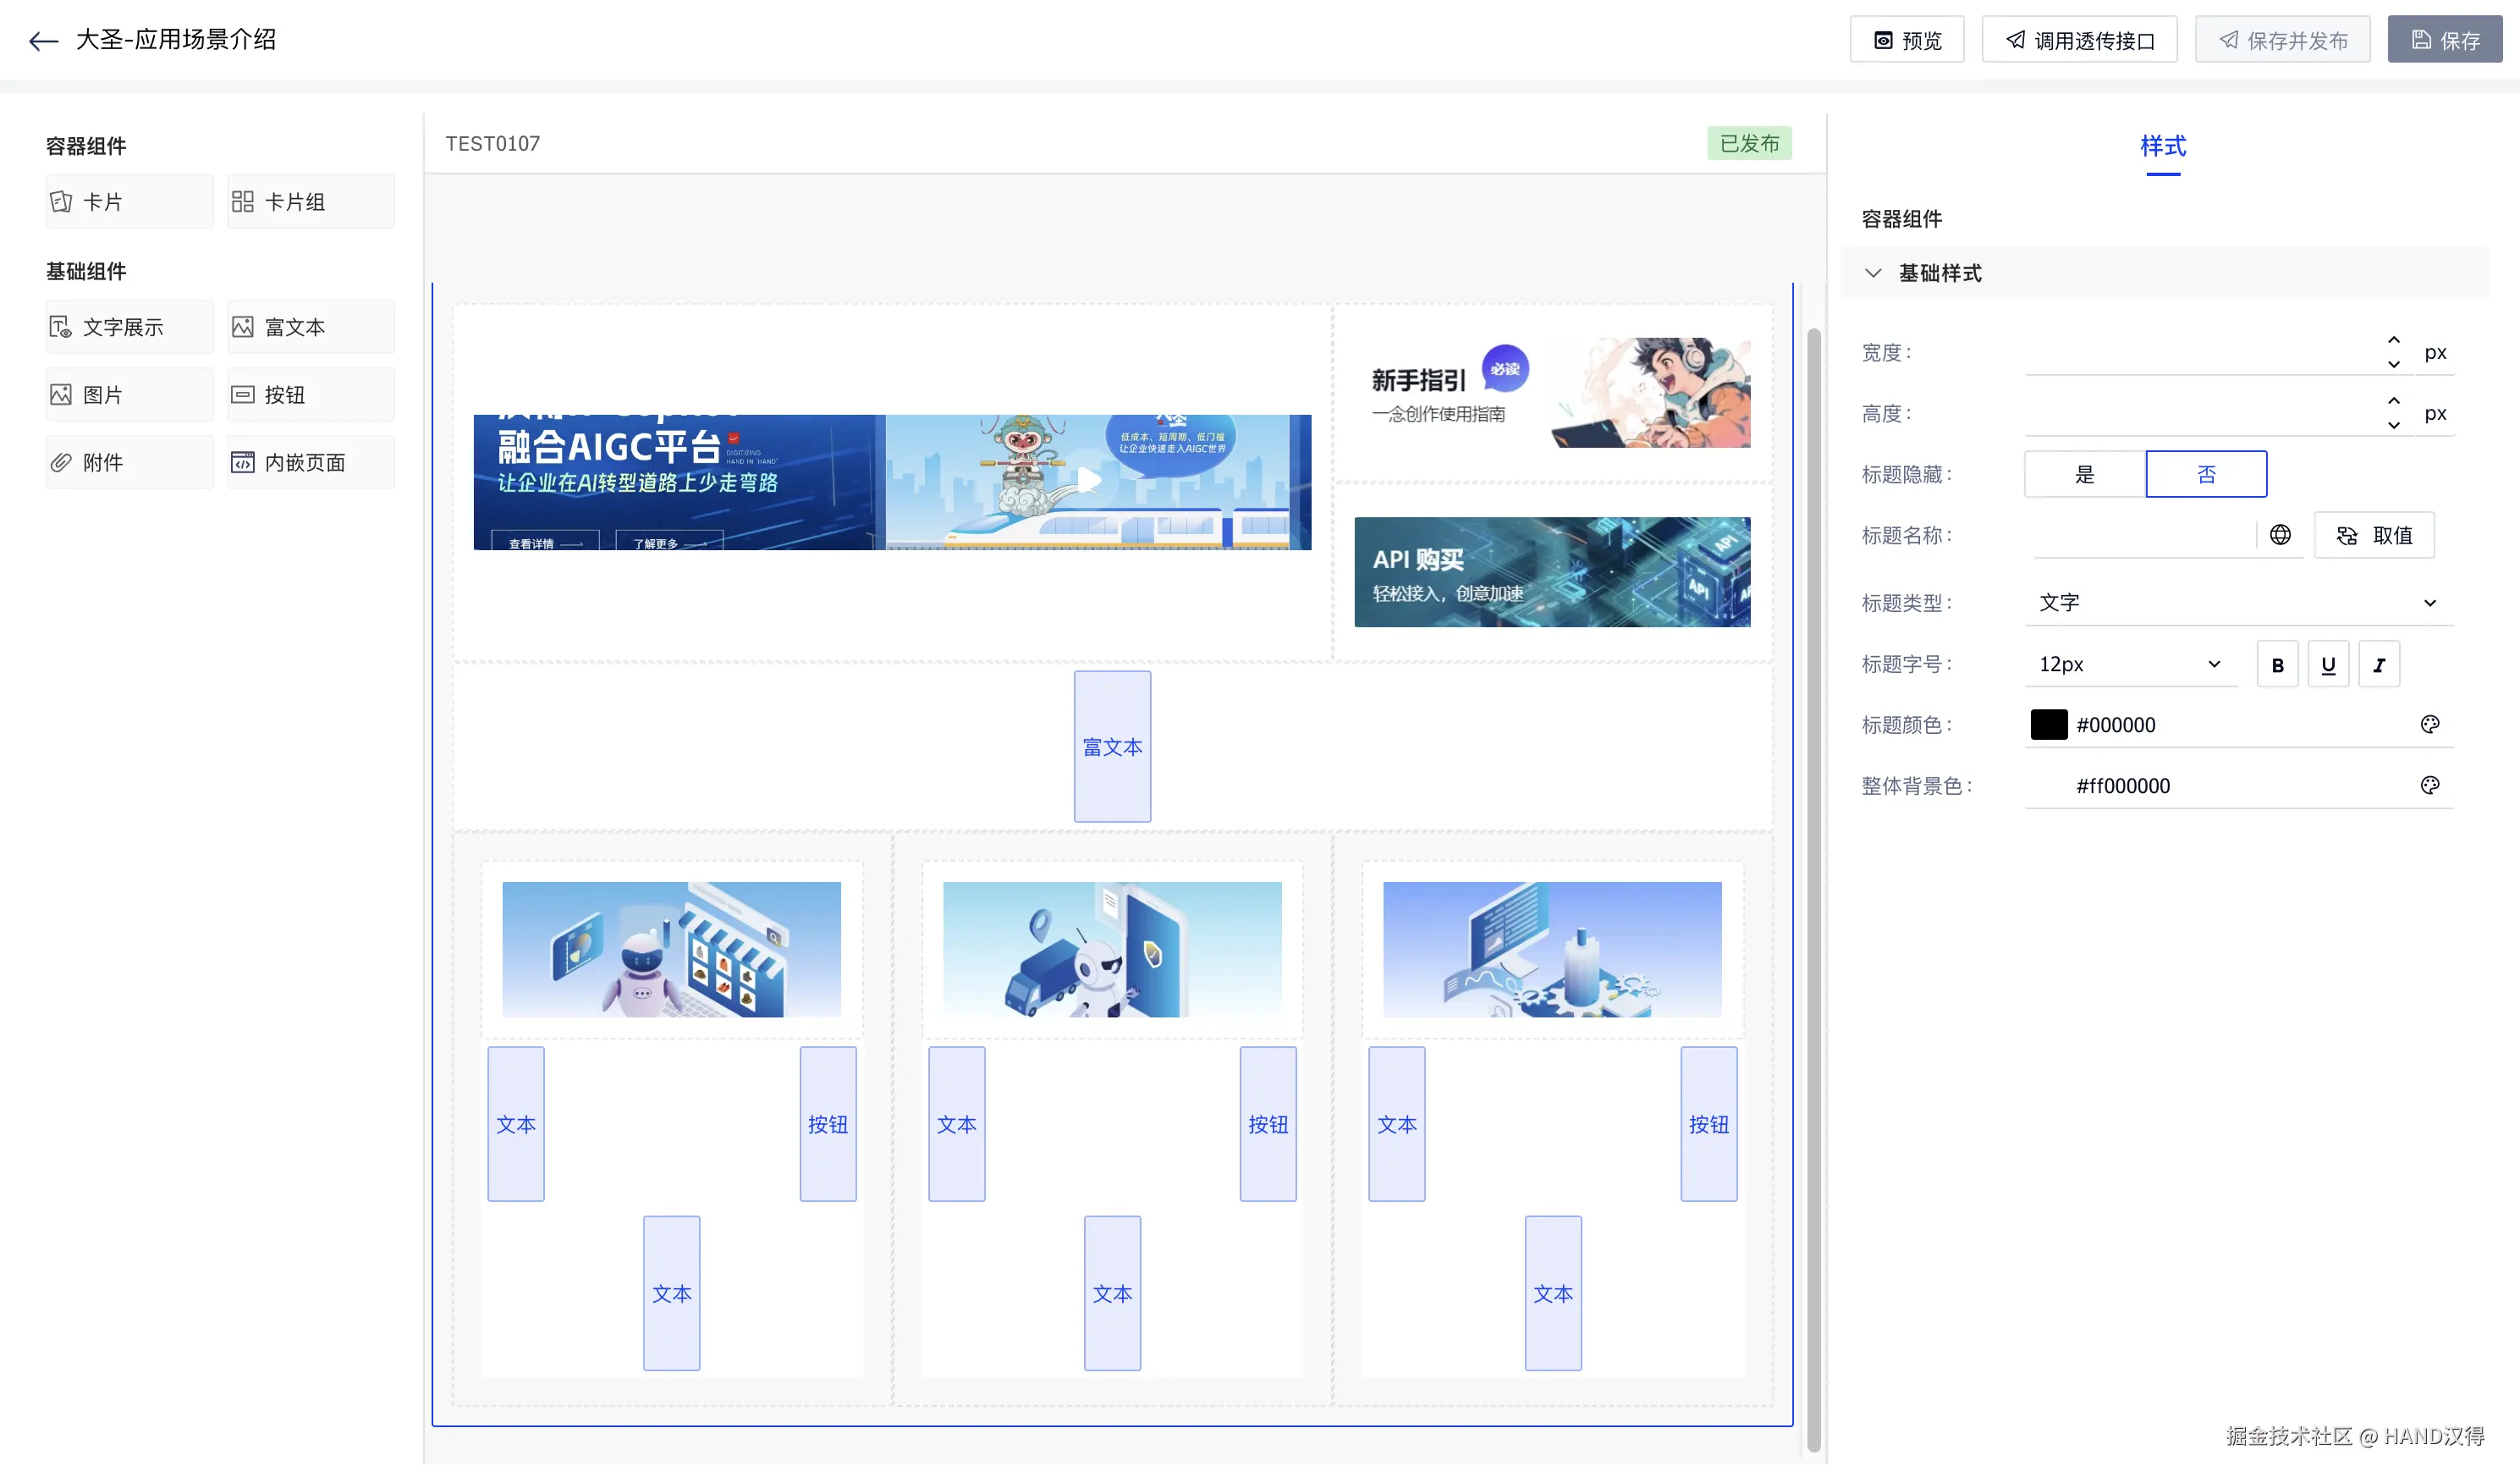Screen dimensions: 2520x1483
Task: Click the 调用透传接口 button
Action: (2079, 40)
